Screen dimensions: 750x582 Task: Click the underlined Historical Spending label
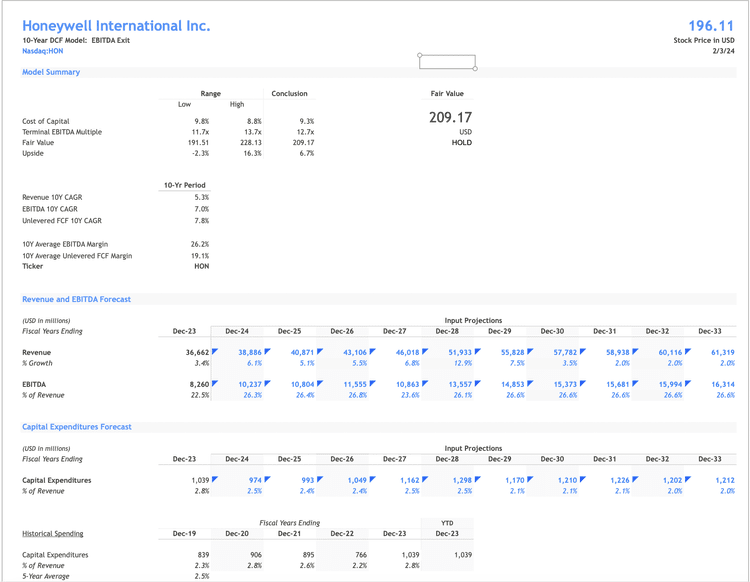(53, 534)
